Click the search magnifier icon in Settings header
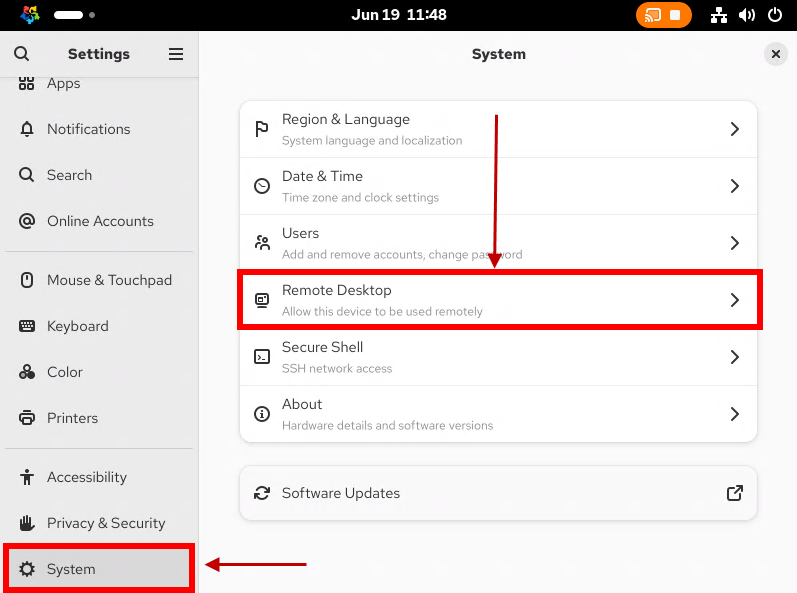 pos(21,53)
